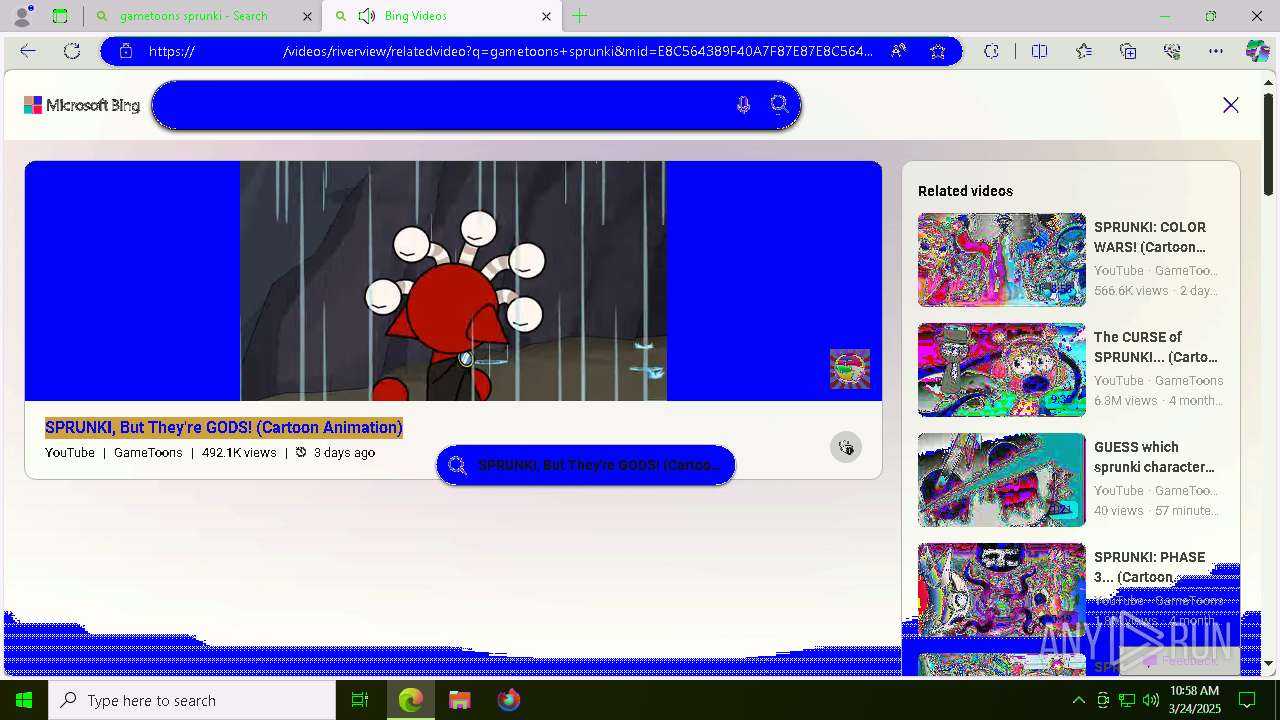
Task: Close the Bing Videos tab
Action: click(x=546, y=16)
